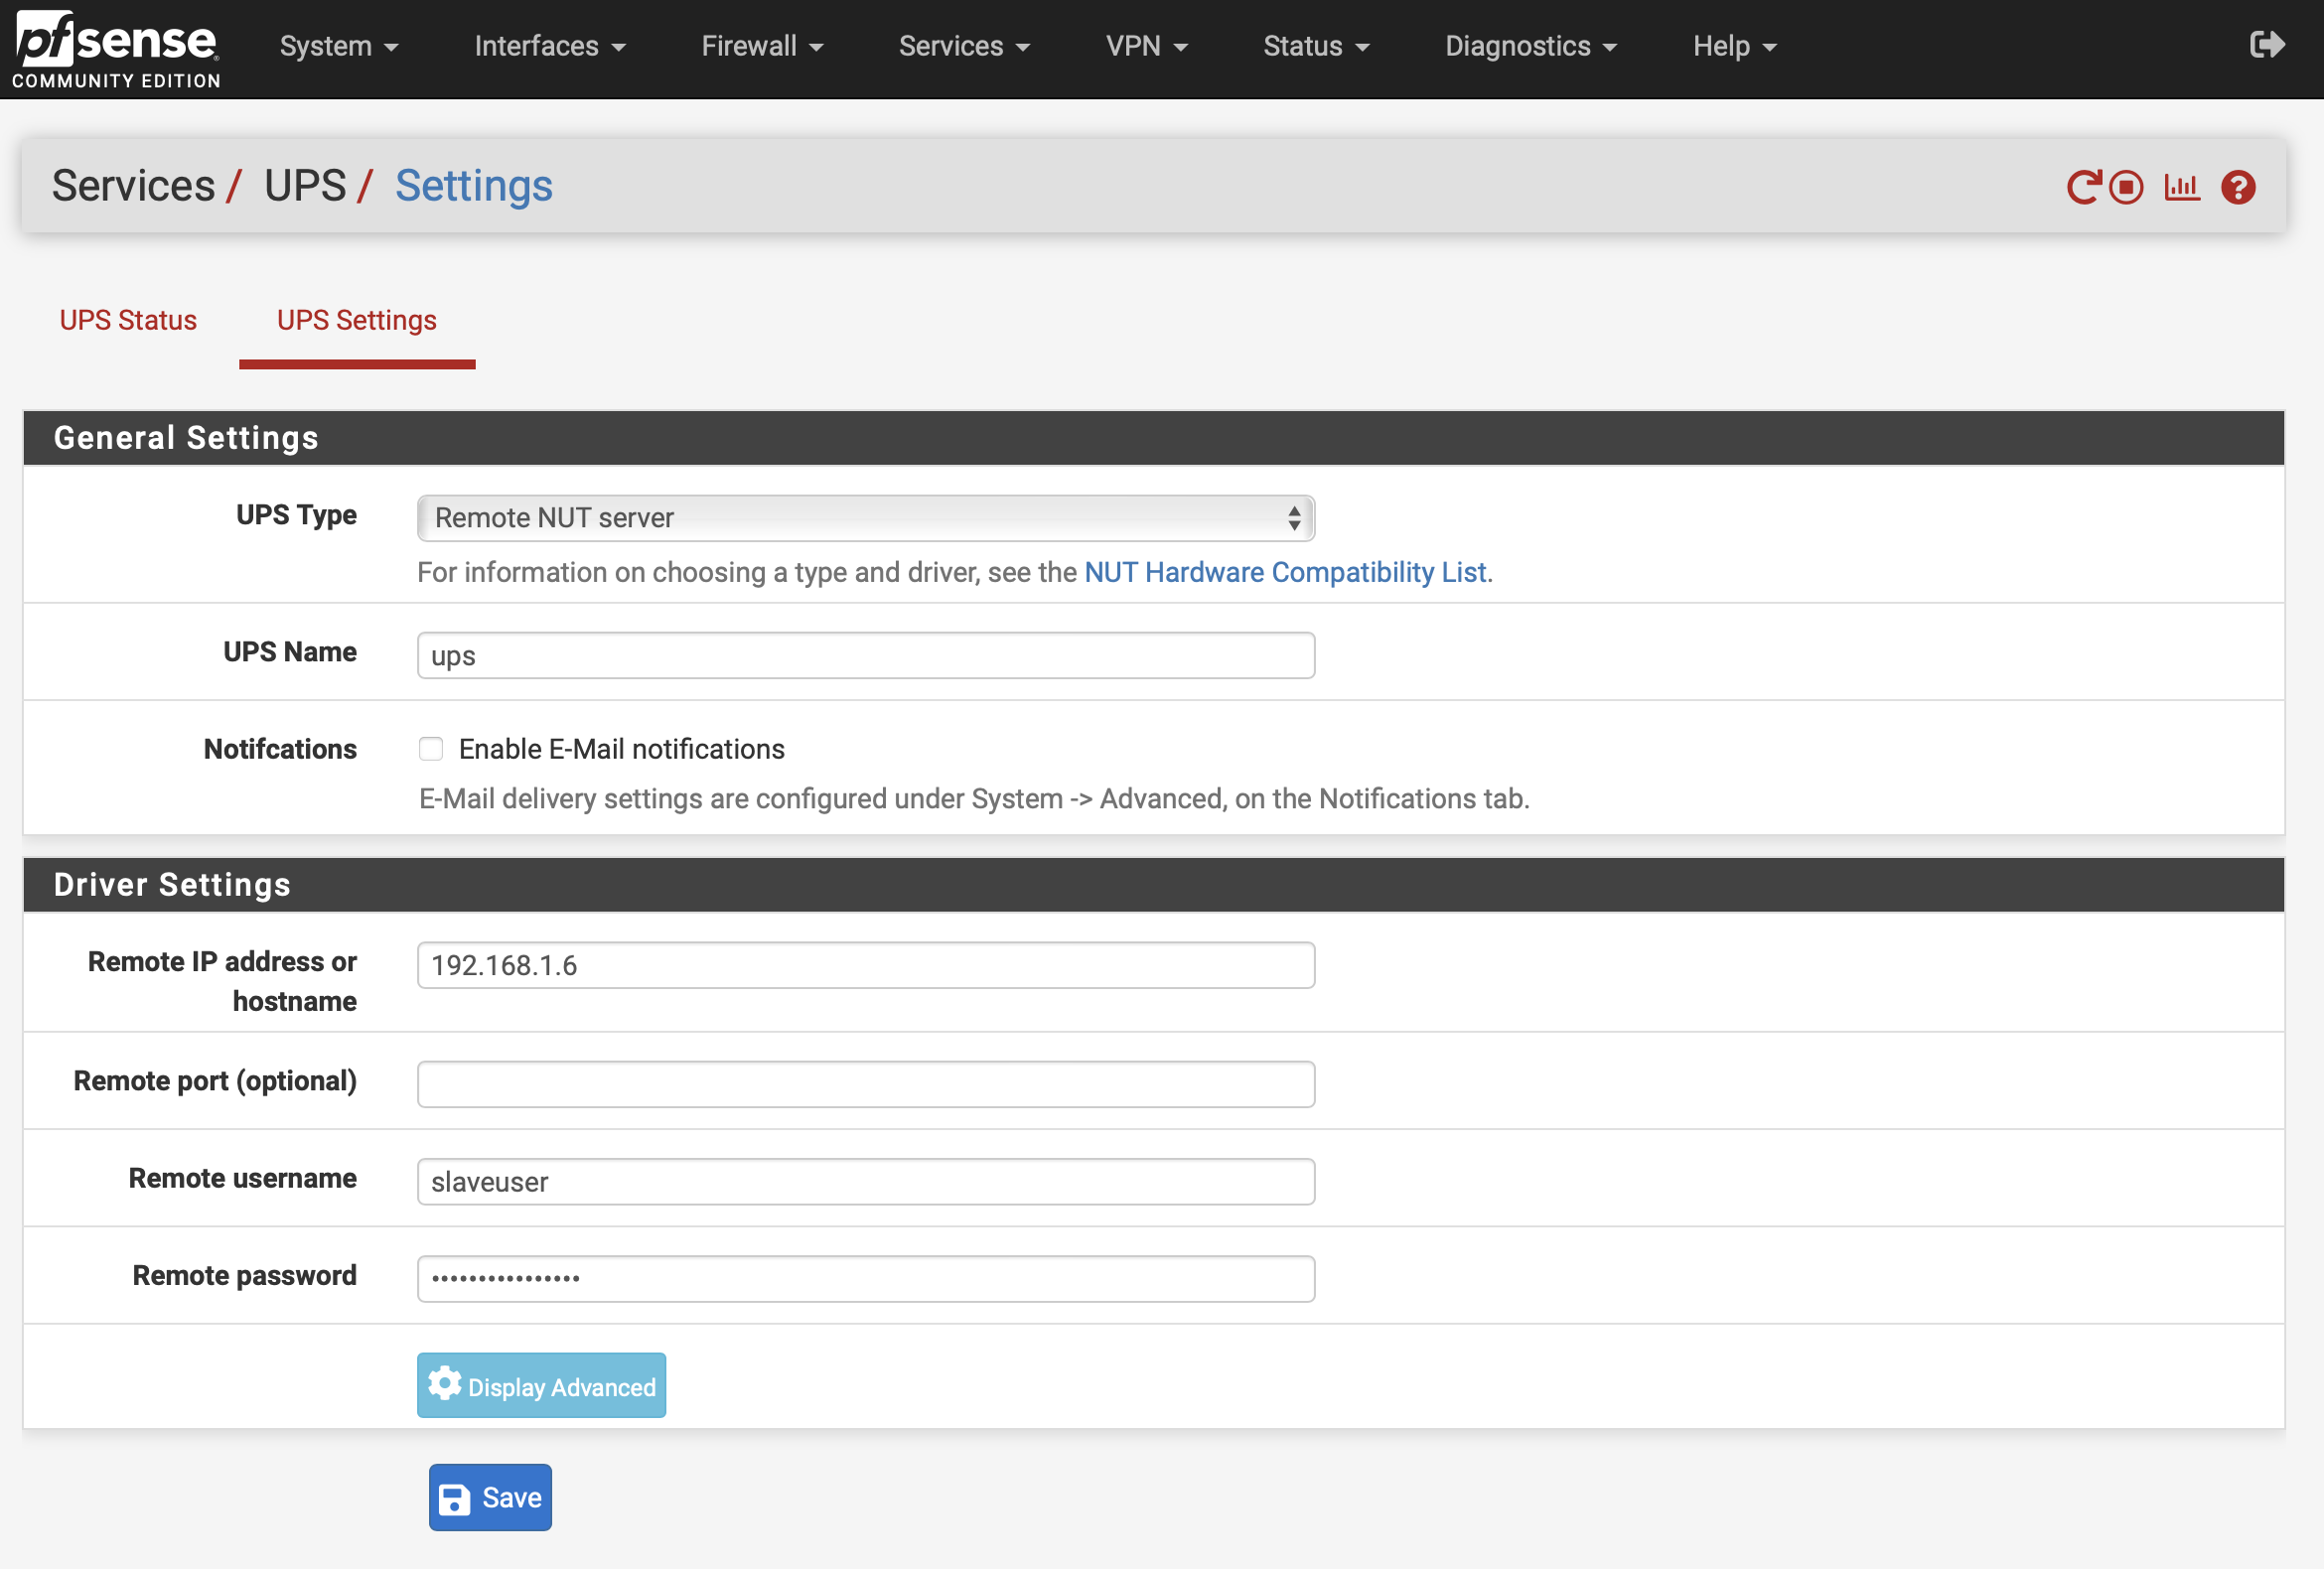This screenshot has height=1569, width=2324.
Task: Open the UPS Type dropdown
Action: tap(866, 518)
